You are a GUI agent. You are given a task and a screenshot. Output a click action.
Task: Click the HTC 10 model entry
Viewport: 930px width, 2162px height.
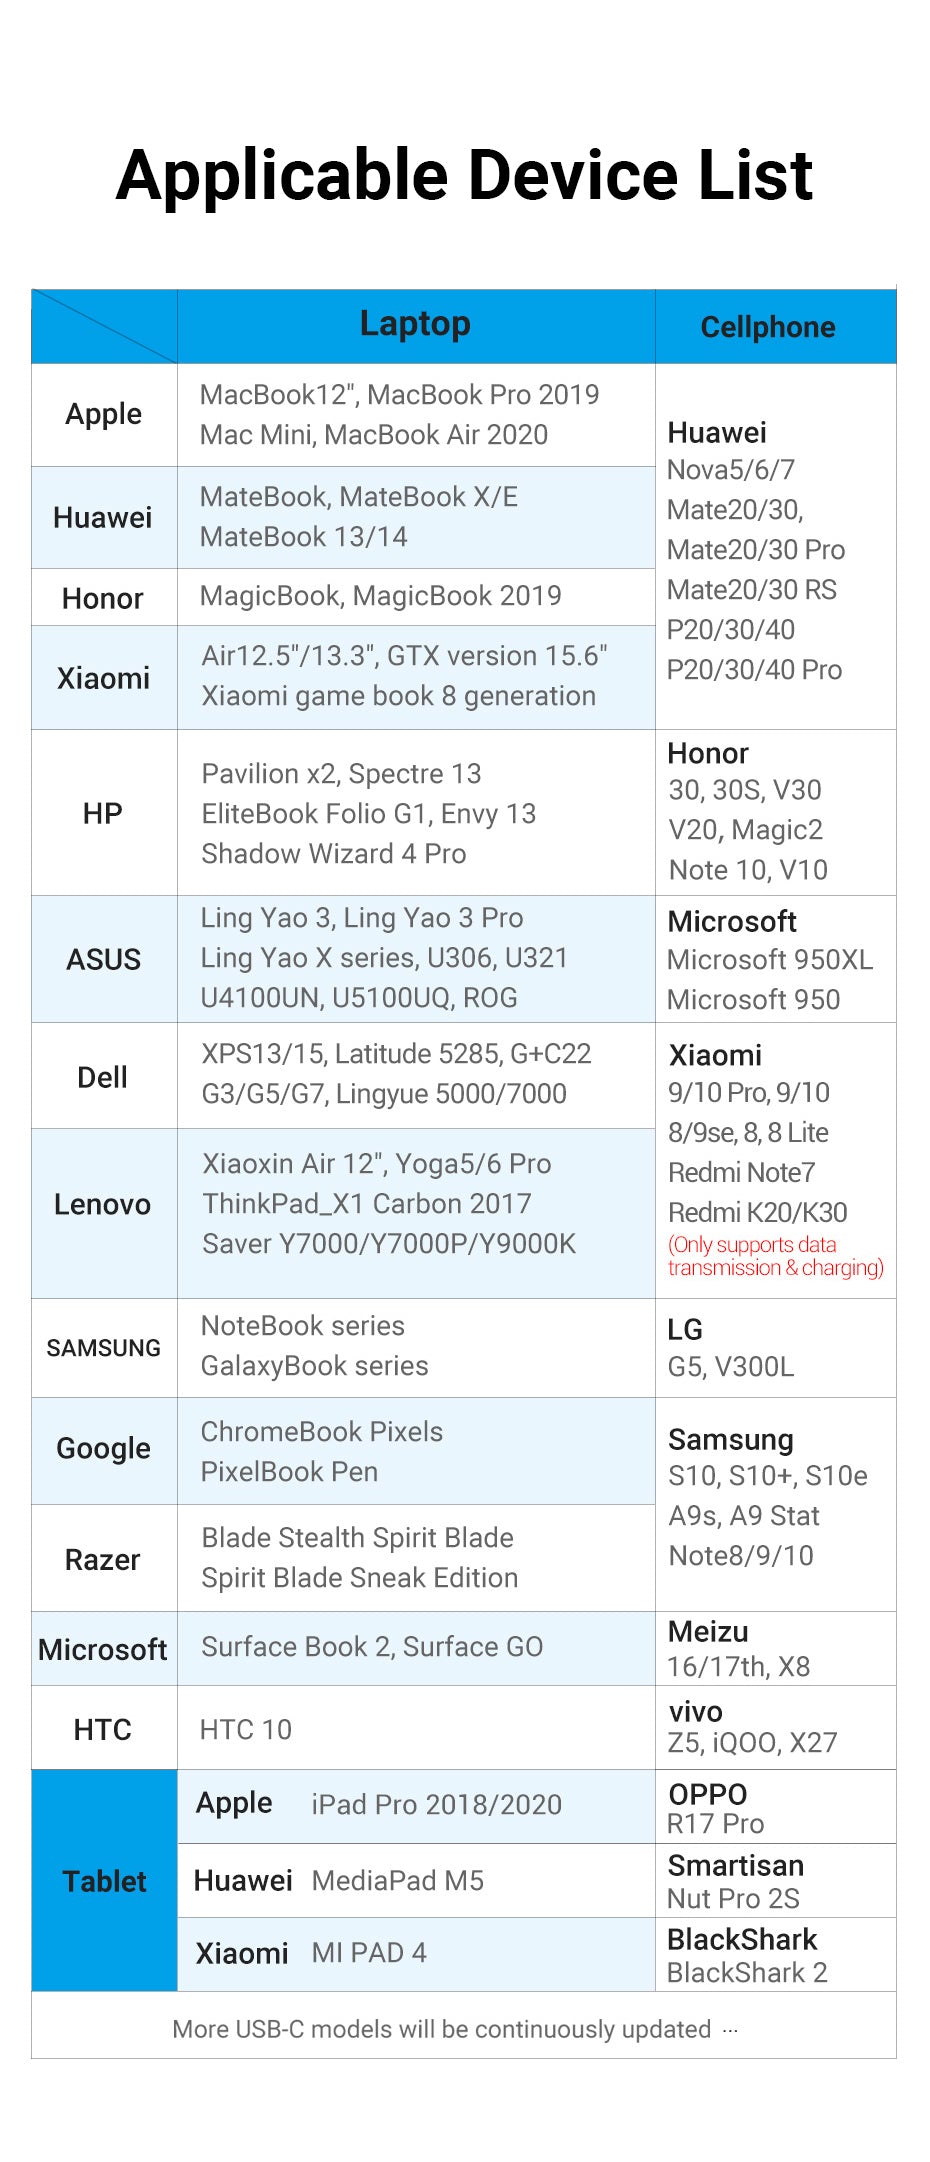pos(246,1730)
